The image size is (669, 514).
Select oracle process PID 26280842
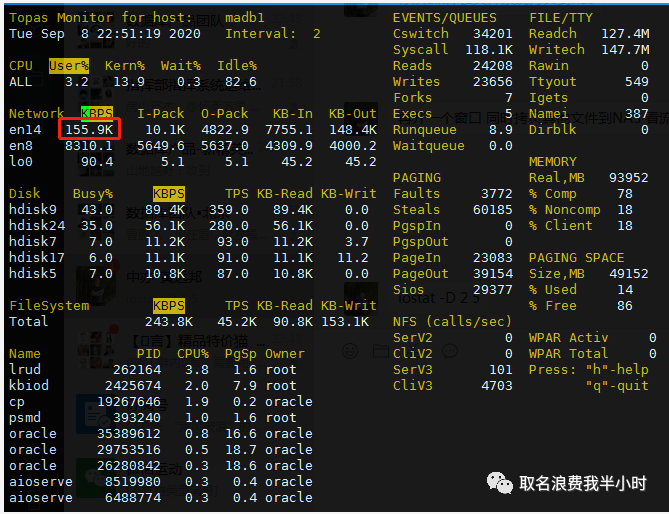pos(129,465)
